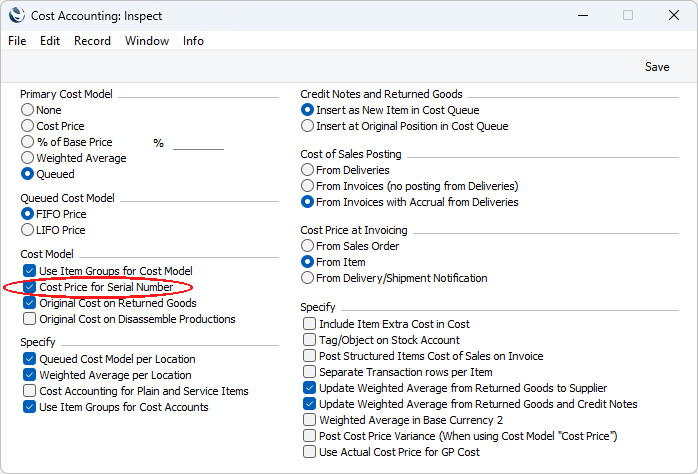Screen dimensions: 698x474
Task: Toggle Use Item Groups for Cost Model
Action: (29, 271)
